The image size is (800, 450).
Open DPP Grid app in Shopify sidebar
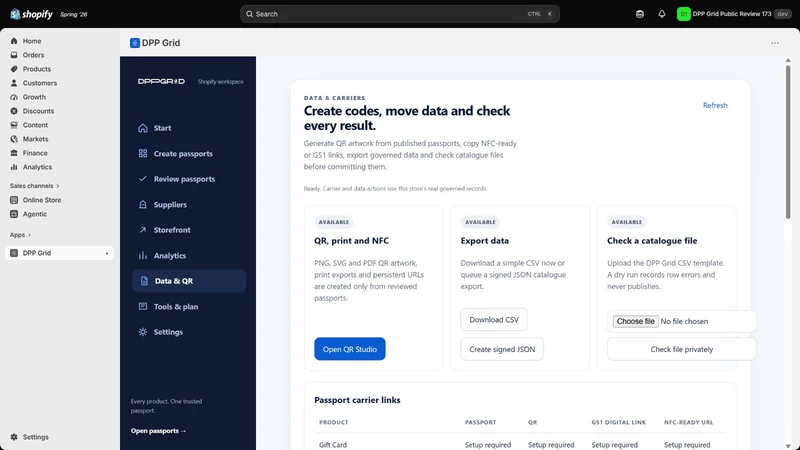59,253
